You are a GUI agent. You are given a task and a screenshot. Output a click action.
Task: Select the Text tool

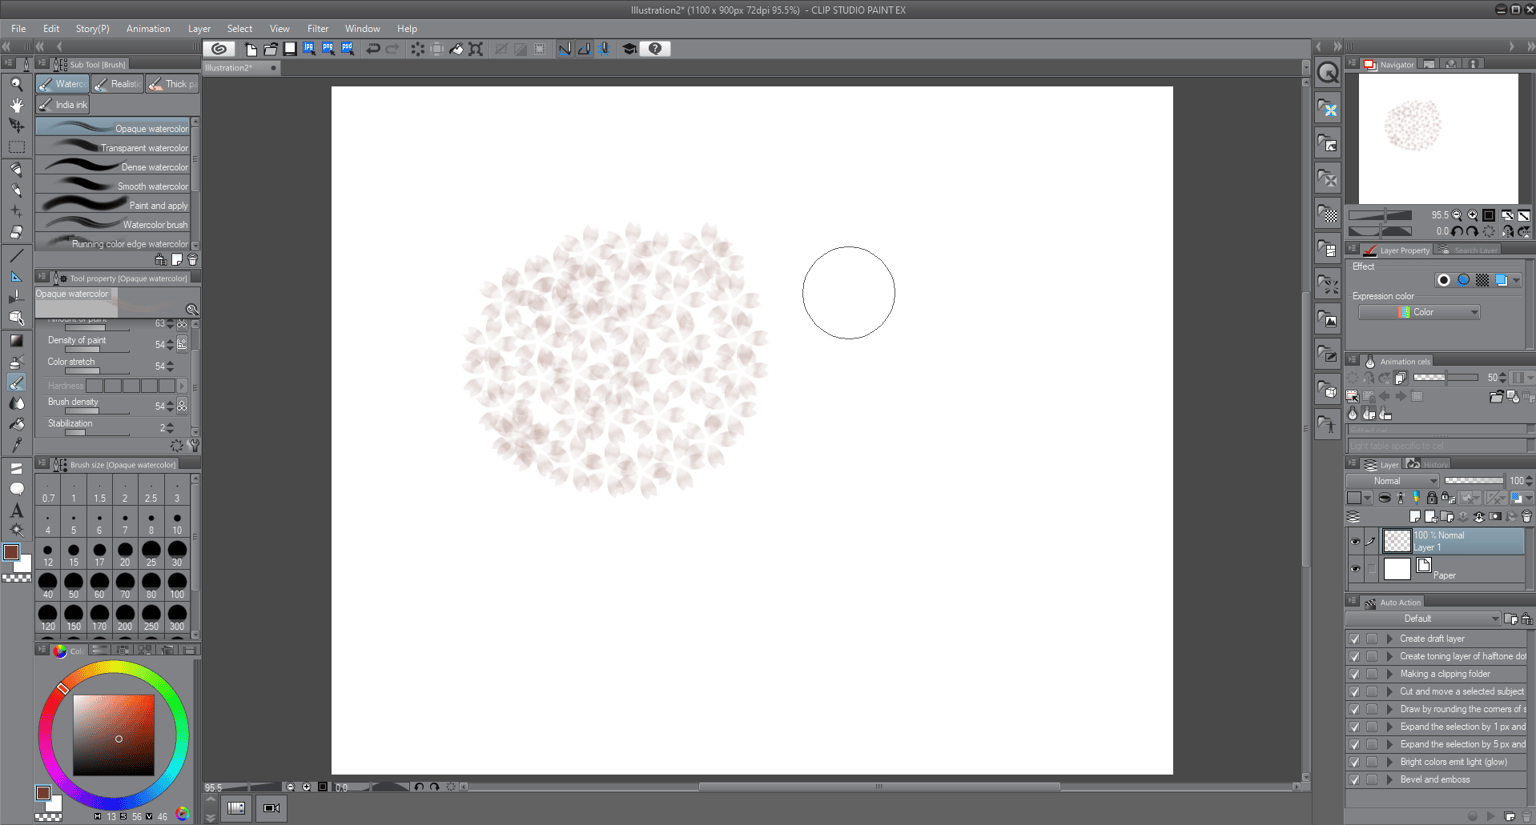pos(16,510)
